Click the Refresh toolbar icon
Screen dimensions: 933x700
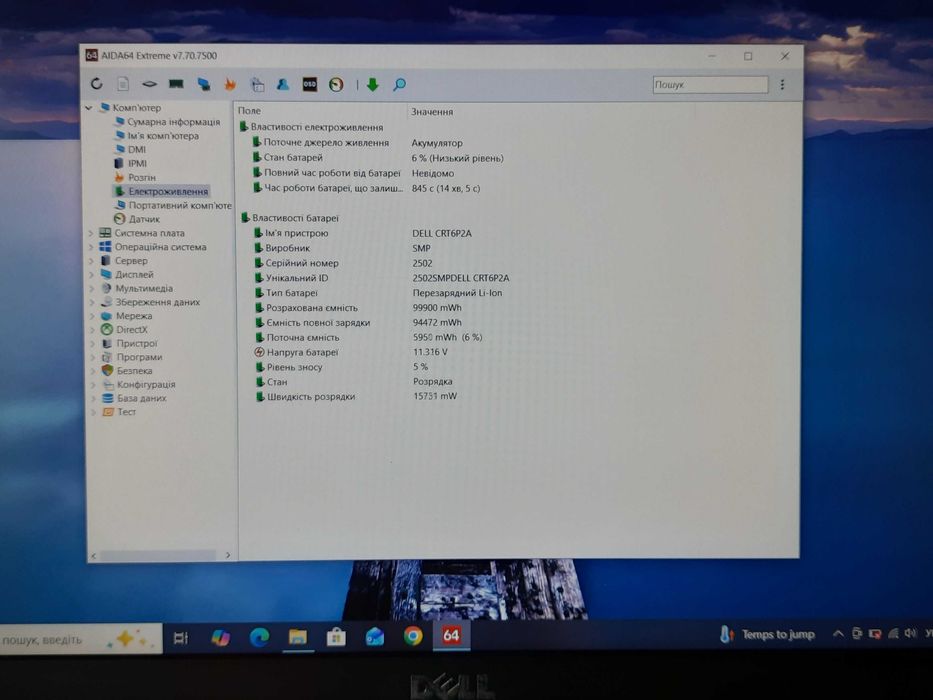tap(96, 84)
